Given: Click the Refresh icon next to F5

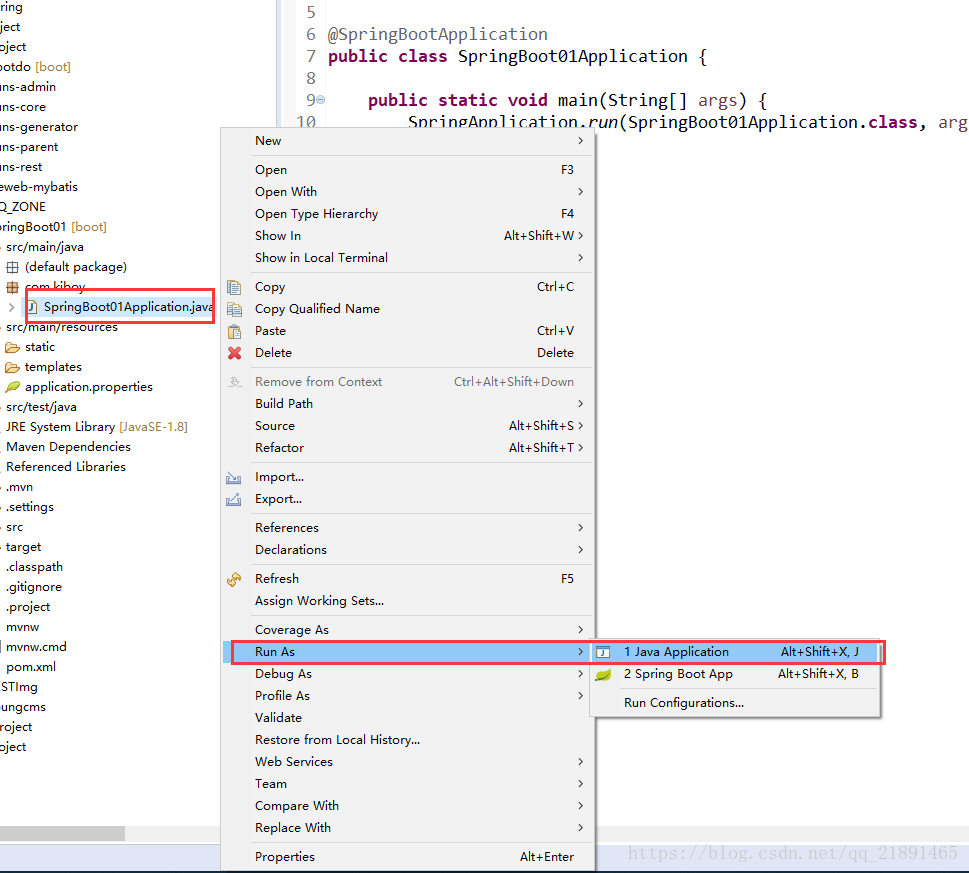Looking at the screenshot, I should point(234,578).
